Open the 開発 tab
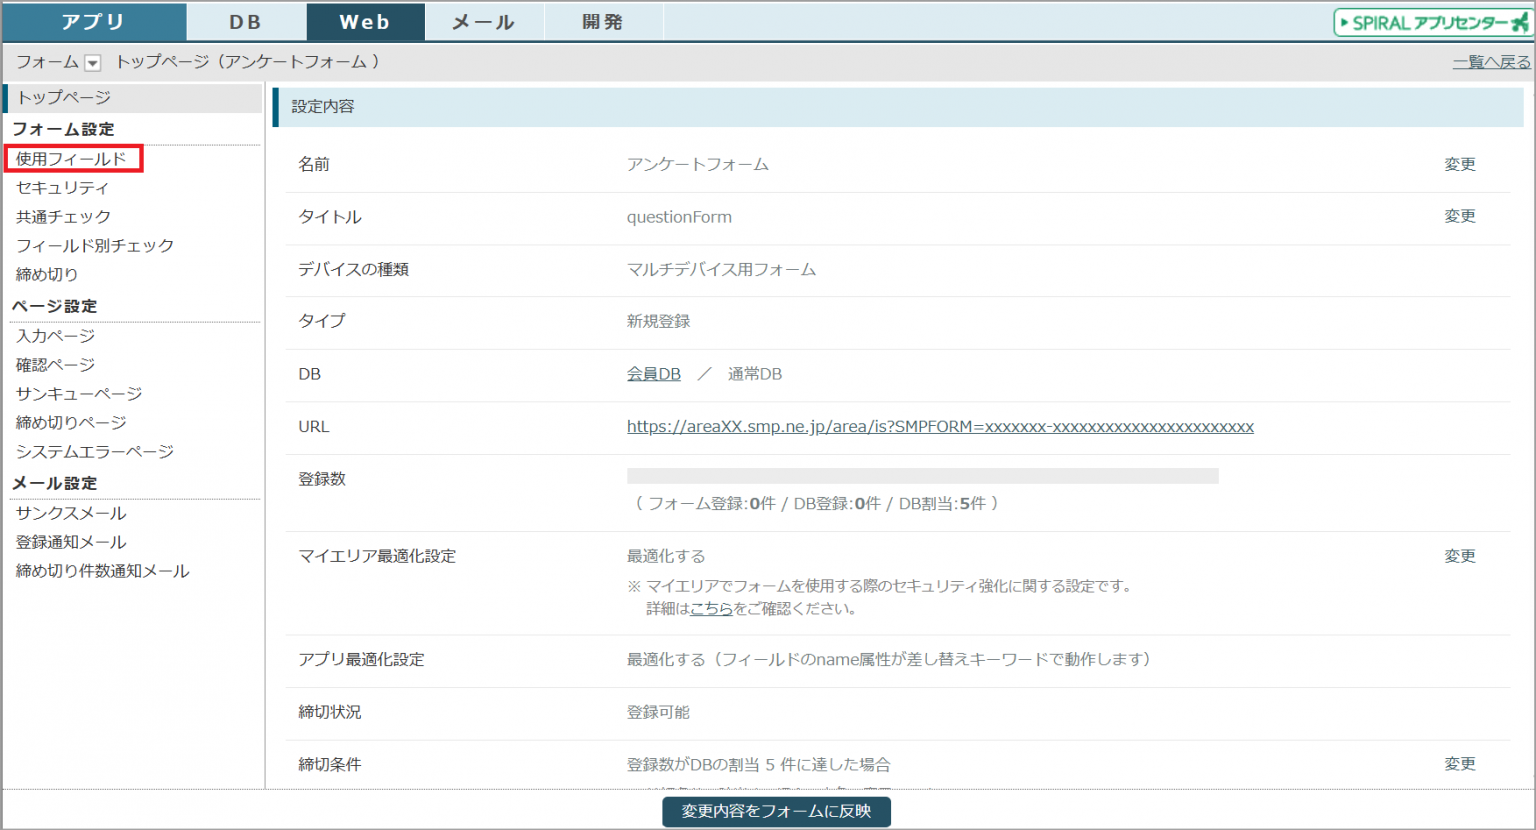 click(x=603, y=22)
